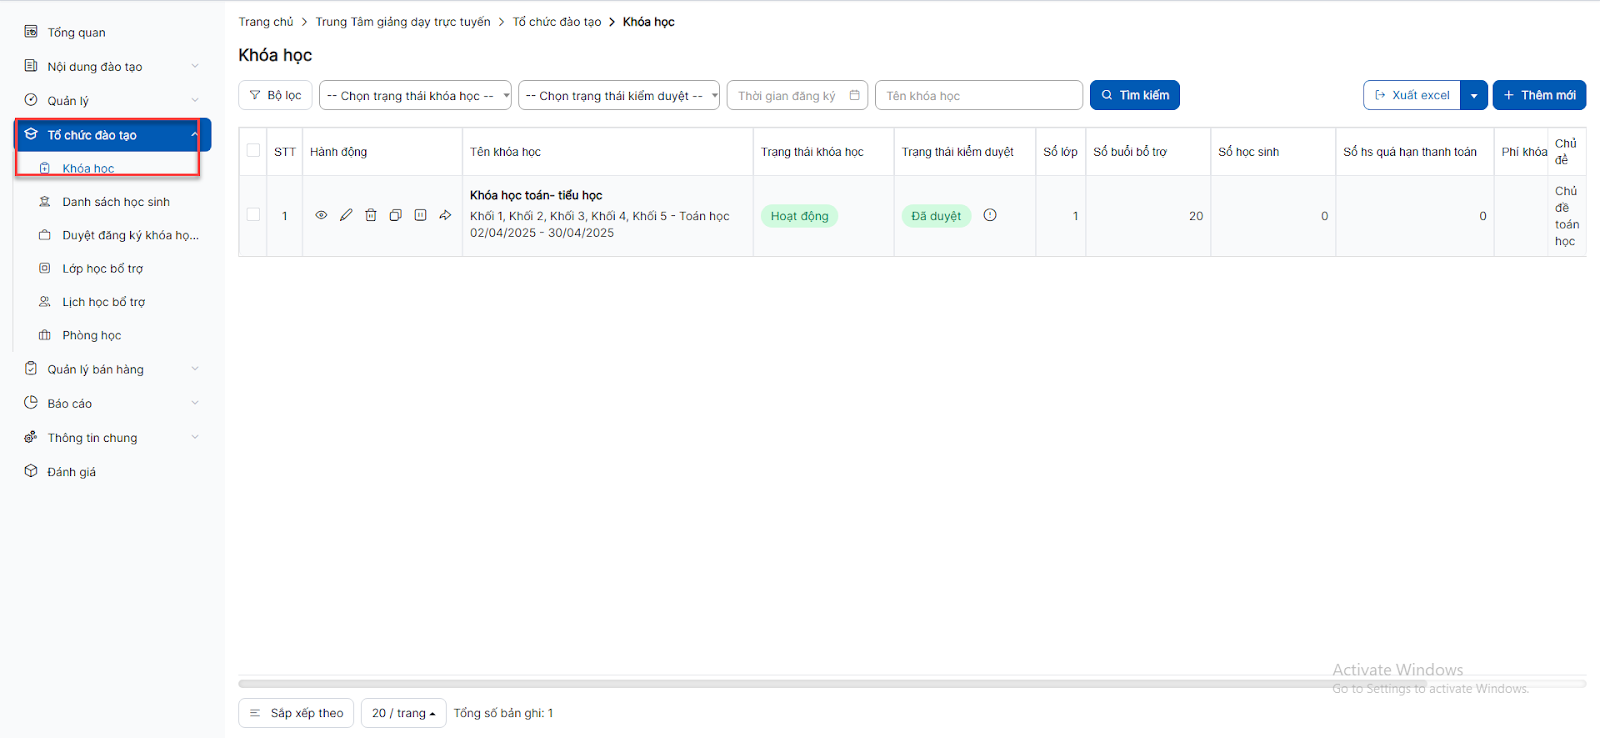Viewport: 1600px width, 738px height.
Task: Click the Xuất excel button
Action: [x=1412, y=95]
